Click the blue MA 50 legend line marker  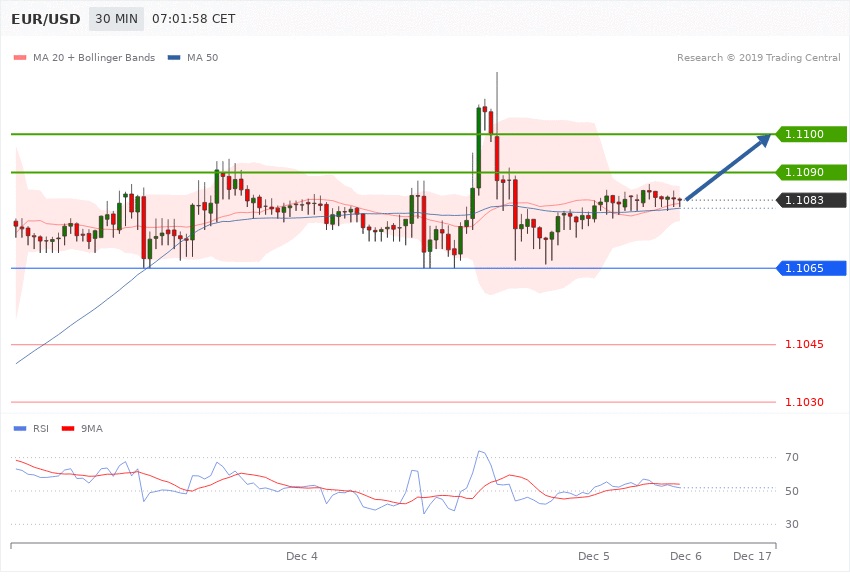pyautogui.click(x=174, y=58)
